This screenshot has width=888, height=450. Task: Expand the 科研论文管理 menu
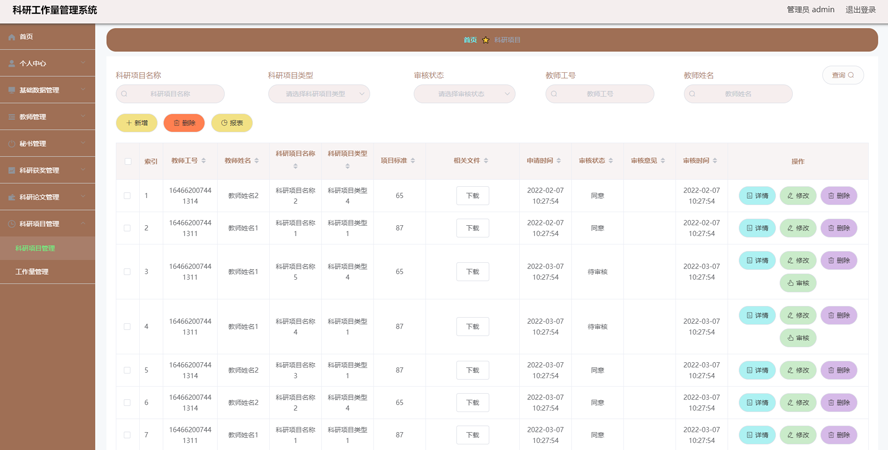tap(48, 197)
